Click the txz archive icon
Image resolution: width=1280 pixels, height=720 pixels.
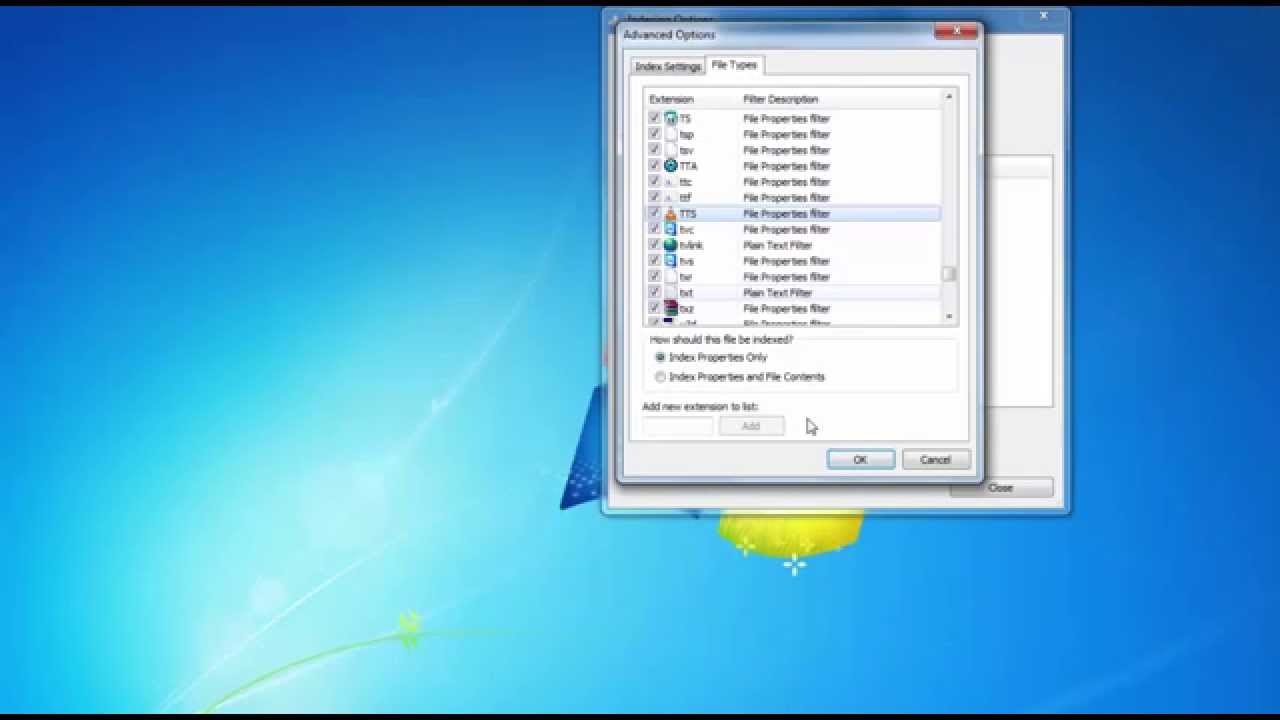[x=670, y=308]
